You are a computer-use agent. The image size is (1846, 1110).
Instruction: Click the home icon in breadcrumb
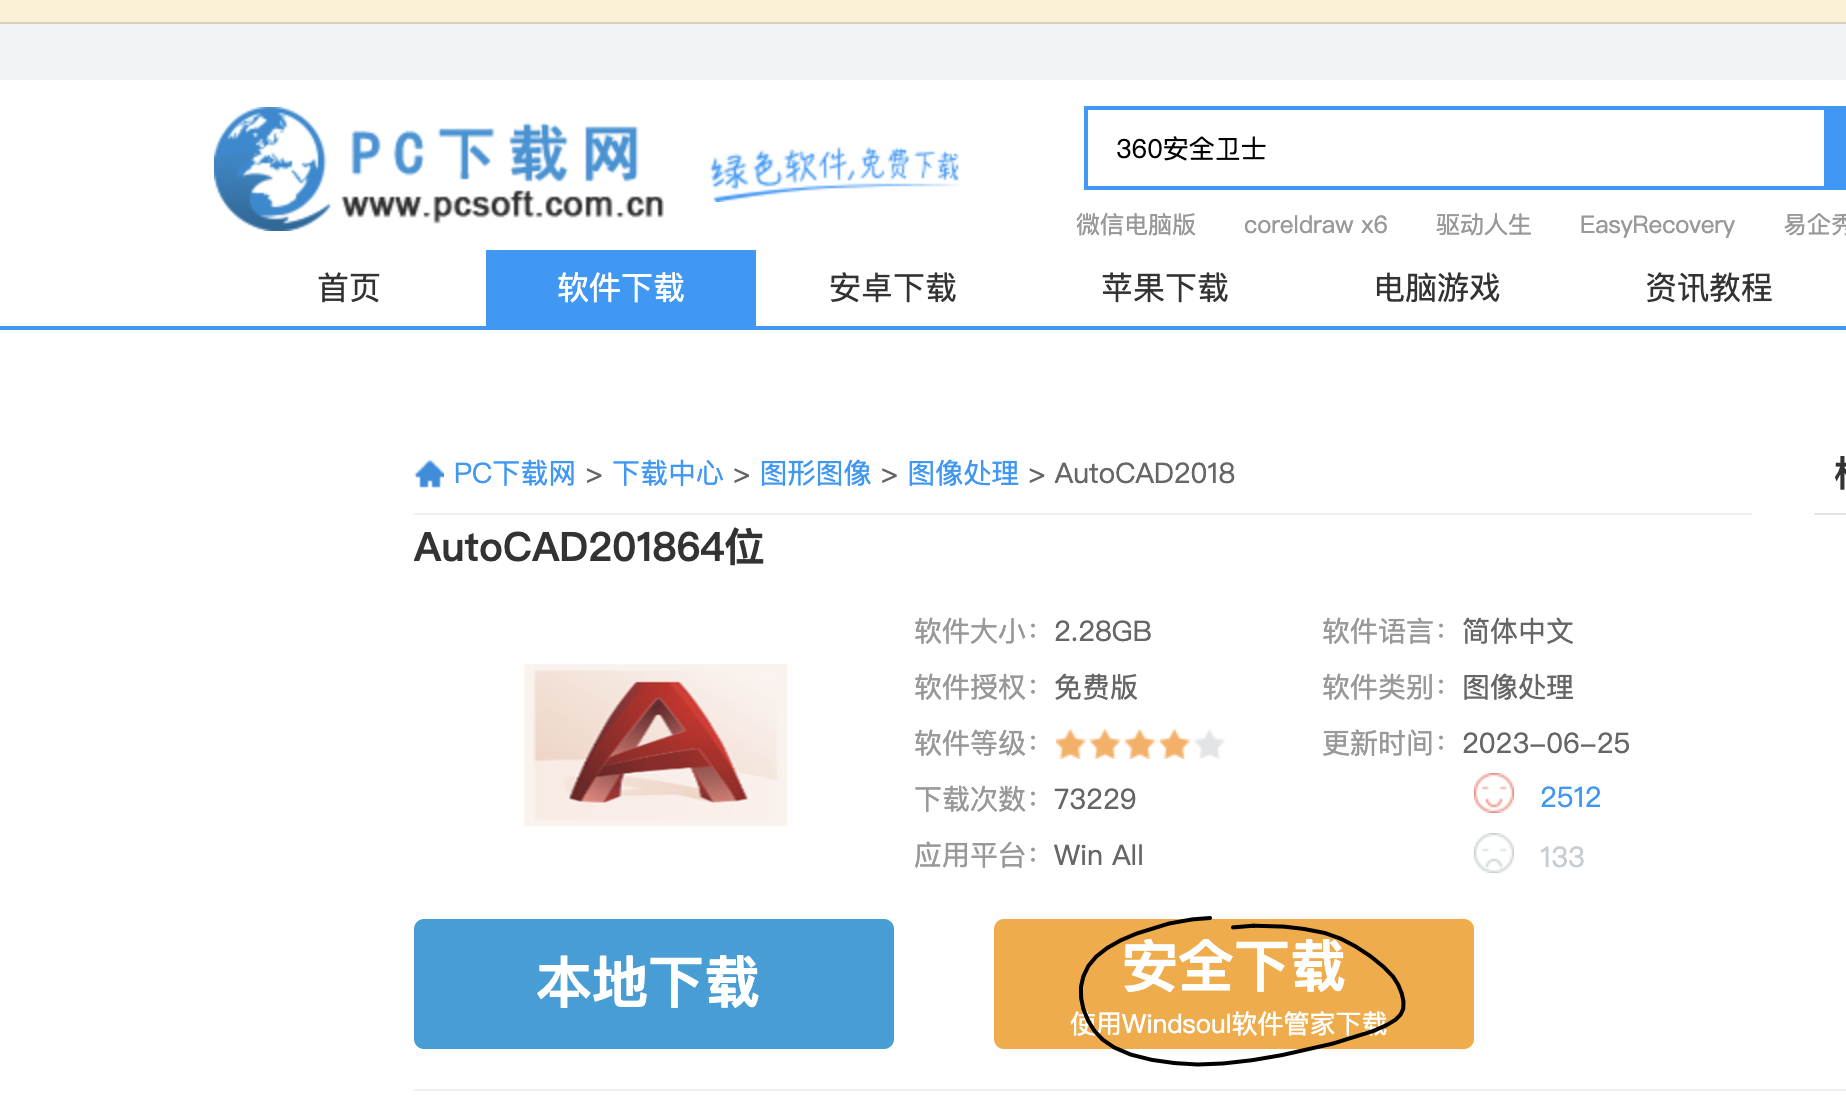(430, 474)
